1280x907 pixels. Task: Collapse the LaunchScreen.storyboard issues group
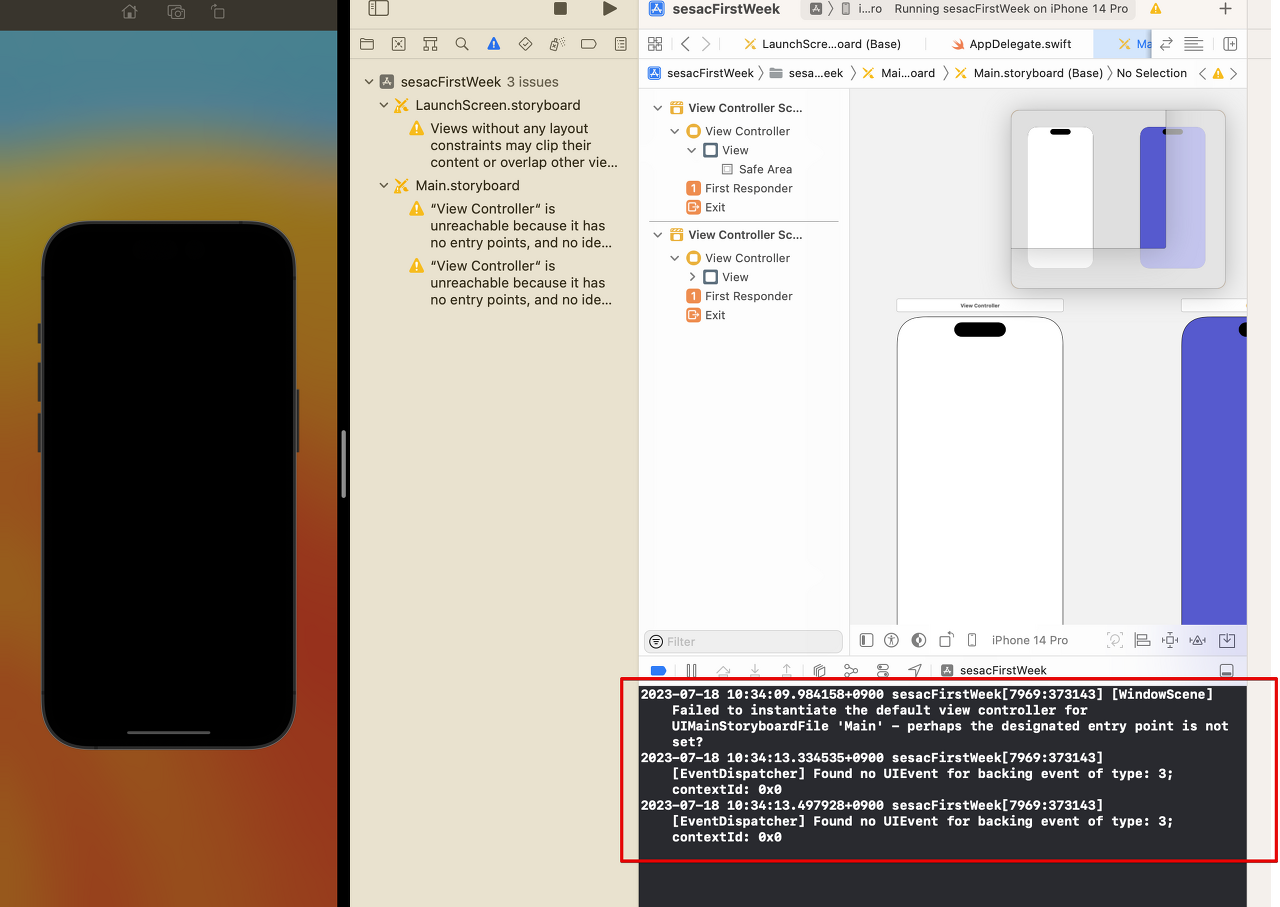click(x=383, y=105)
